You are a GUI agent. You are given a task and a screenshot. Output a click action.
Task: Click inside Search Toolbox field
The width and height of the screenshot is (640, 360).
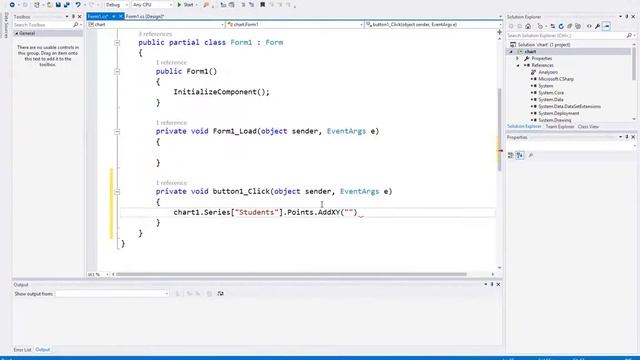point(43,25)
